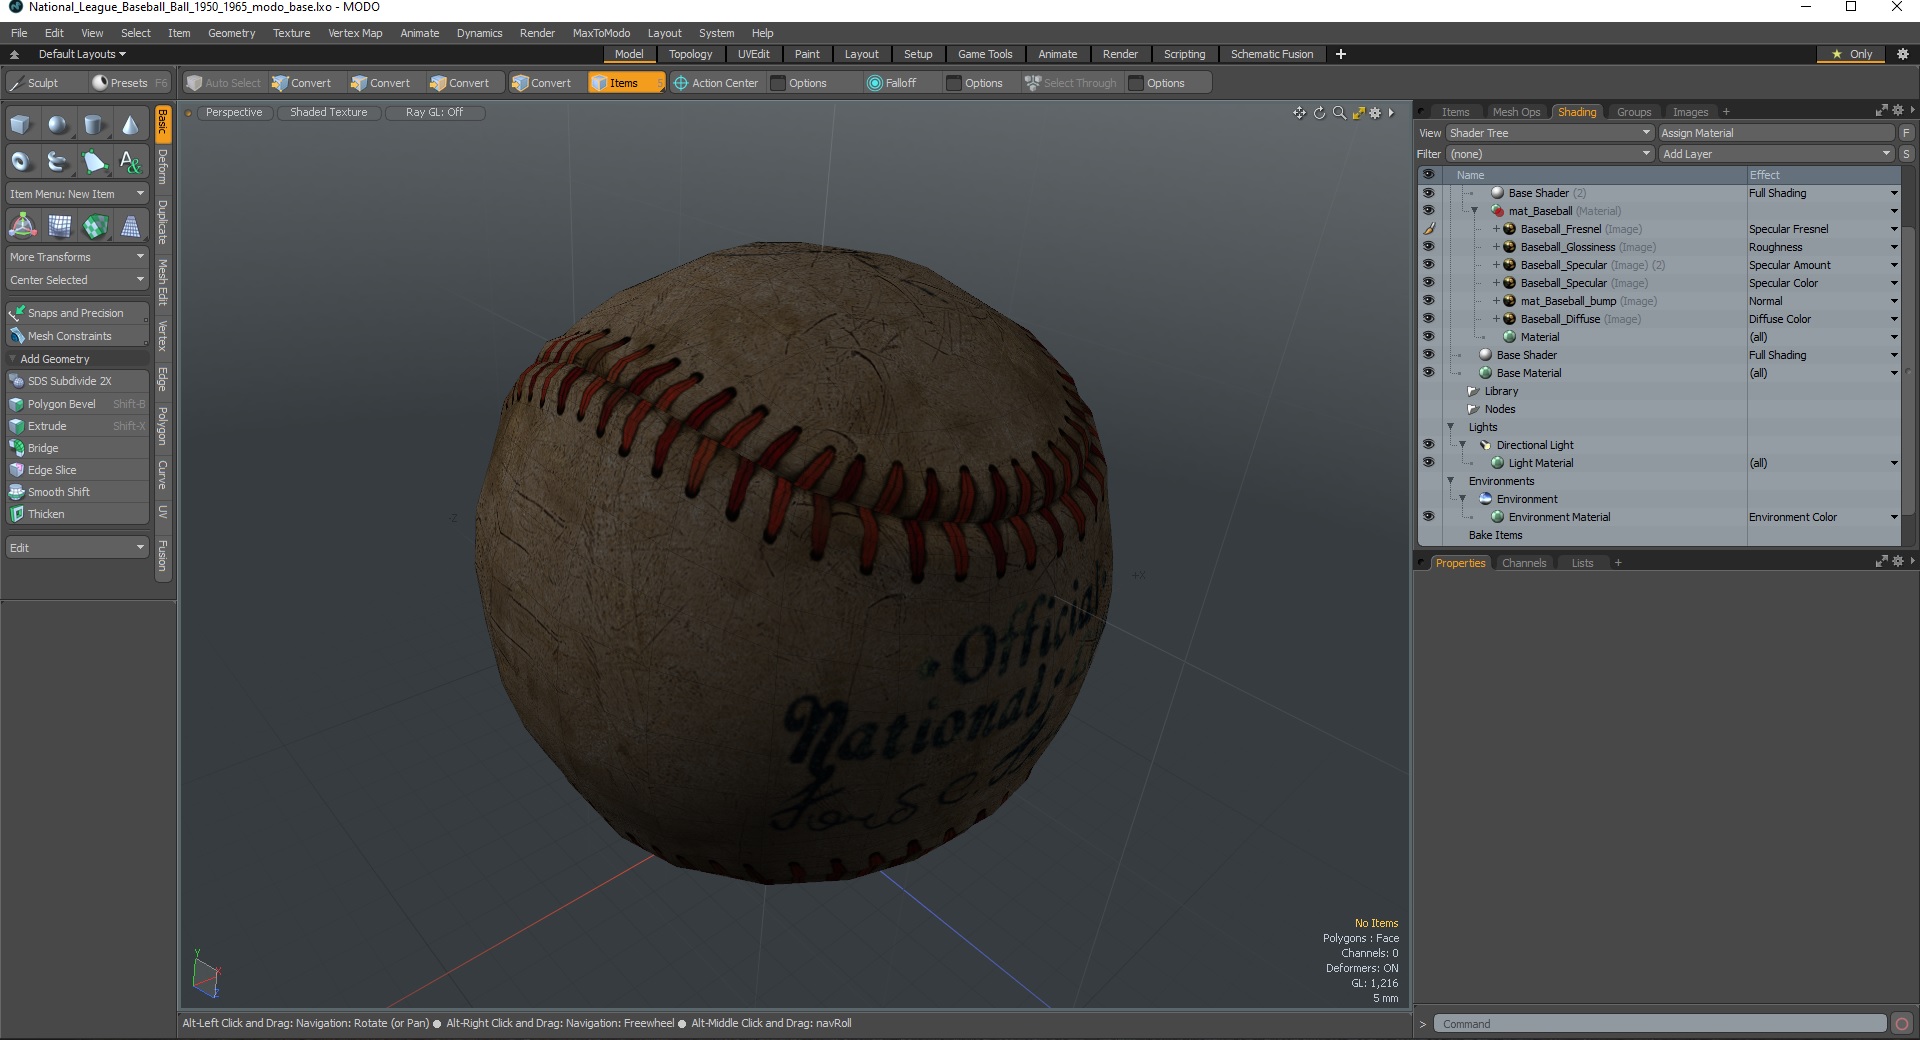Open the viewport settings gear
1920x1040 pixels.
[1375, 113]
